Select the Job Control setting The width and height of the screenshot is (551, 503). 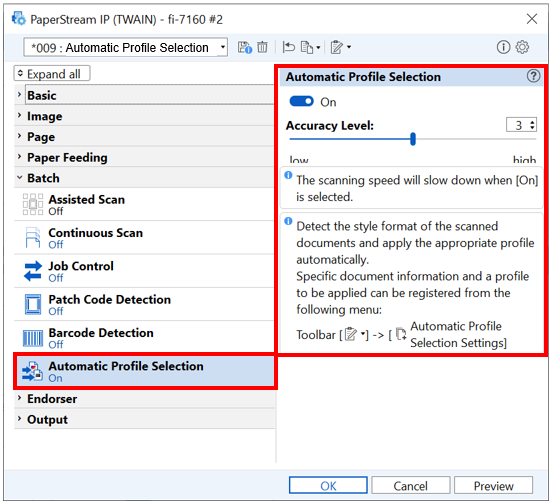pyautogui.click(x=144, y=271)
